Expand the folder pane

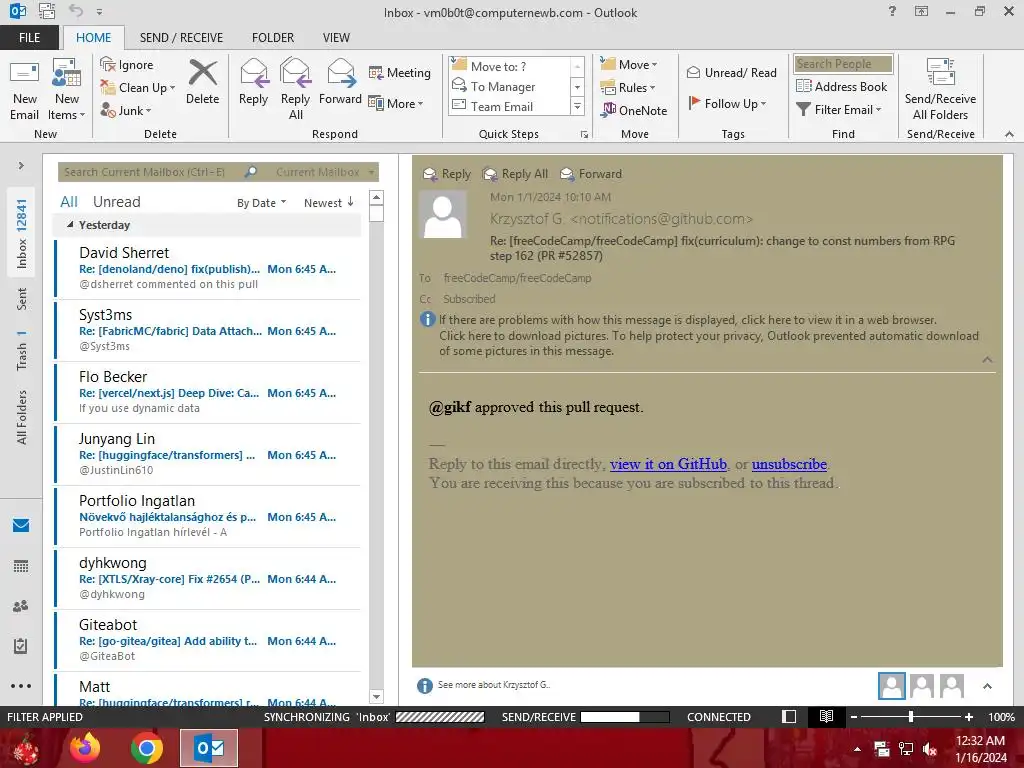21,165
